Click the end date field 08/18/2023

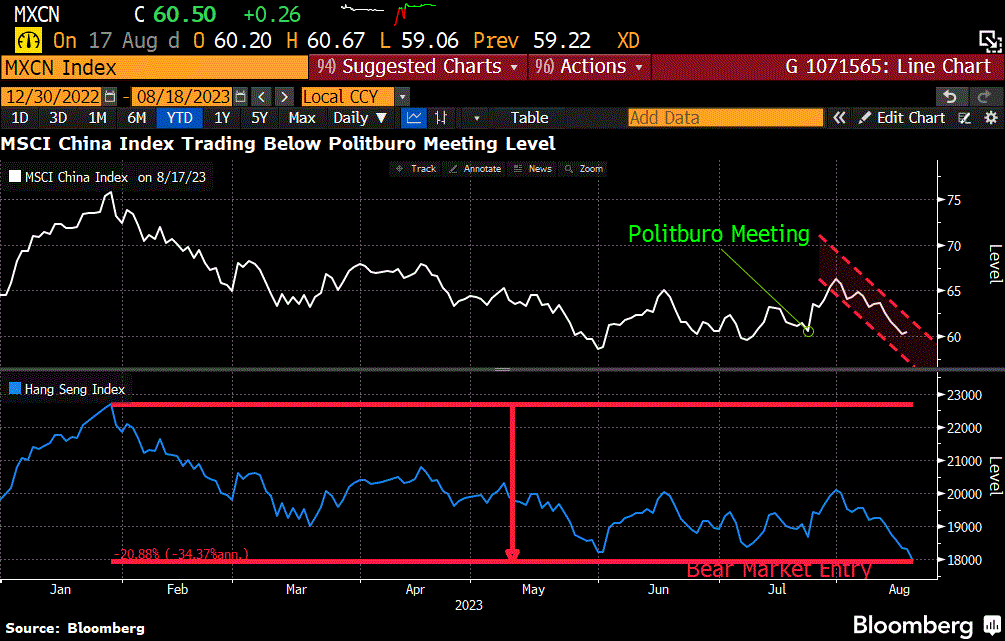pyautogui.click(x=183, y=97)
